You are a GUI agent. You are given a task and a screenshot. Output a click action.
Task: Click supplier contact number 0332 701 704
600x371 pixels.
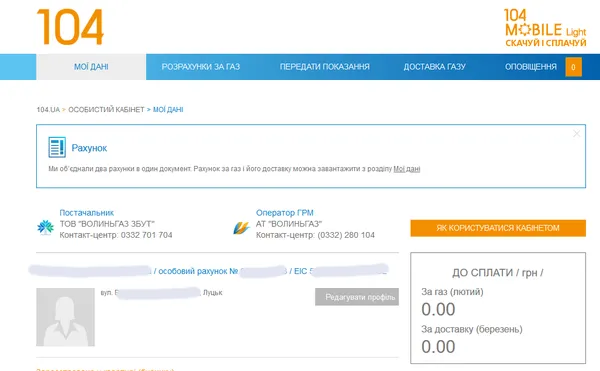click(147, 235)
